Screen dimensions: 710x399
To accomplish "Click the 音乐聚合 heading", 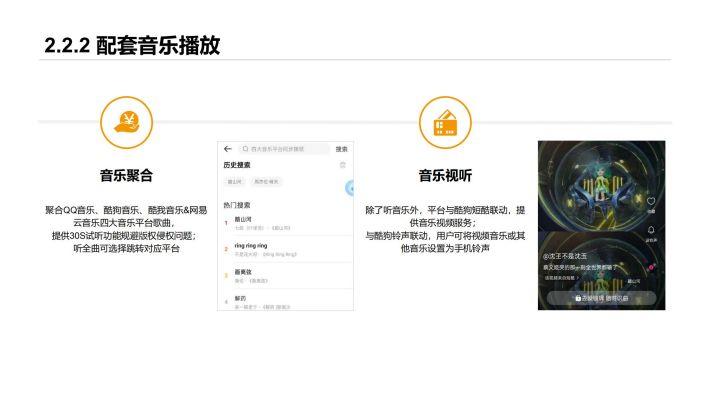I will click(x=126, y=175).
